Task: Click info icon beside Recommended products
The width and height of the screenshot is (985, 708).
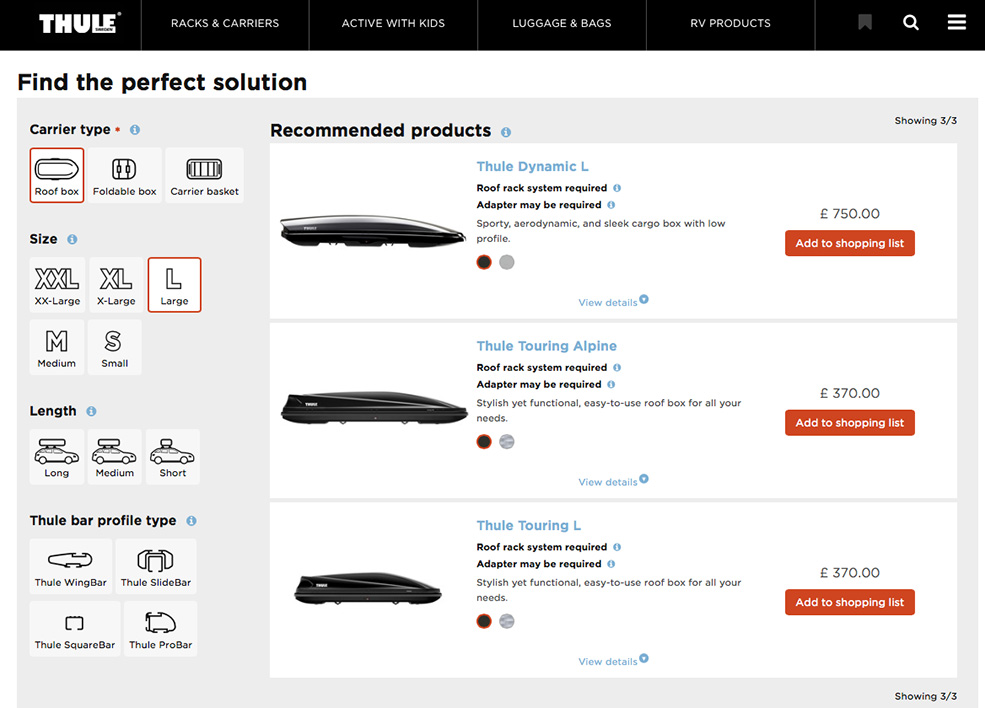Action: pyautogui.click(x=506, y=132)
